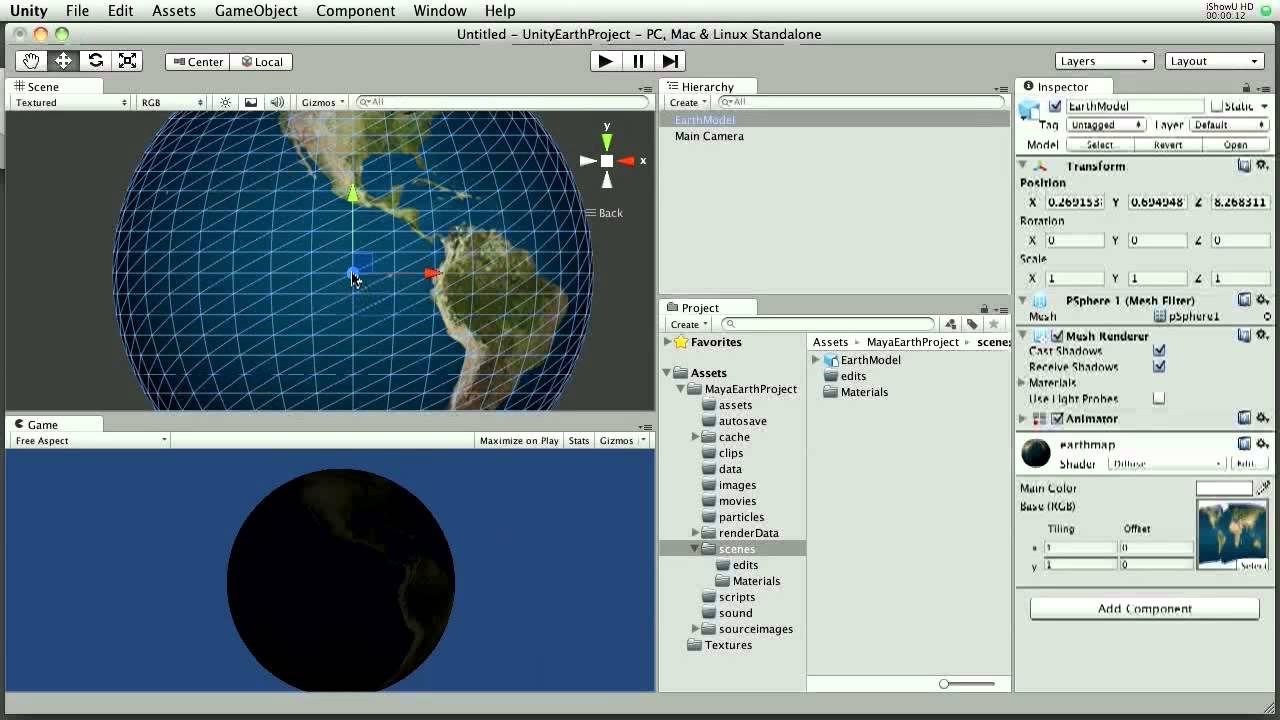Enable Use Light Probes checkbox

pos(1159,398)
